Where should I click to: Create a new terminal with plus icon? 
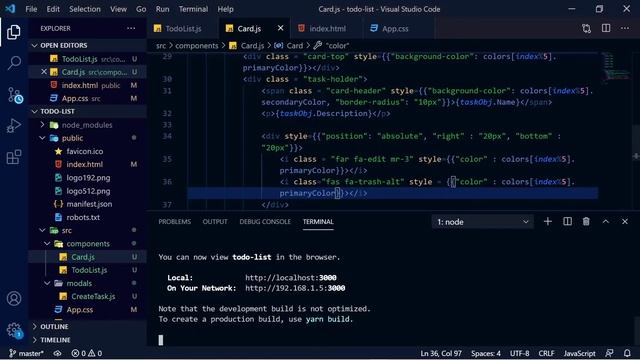tap(548, 221)
